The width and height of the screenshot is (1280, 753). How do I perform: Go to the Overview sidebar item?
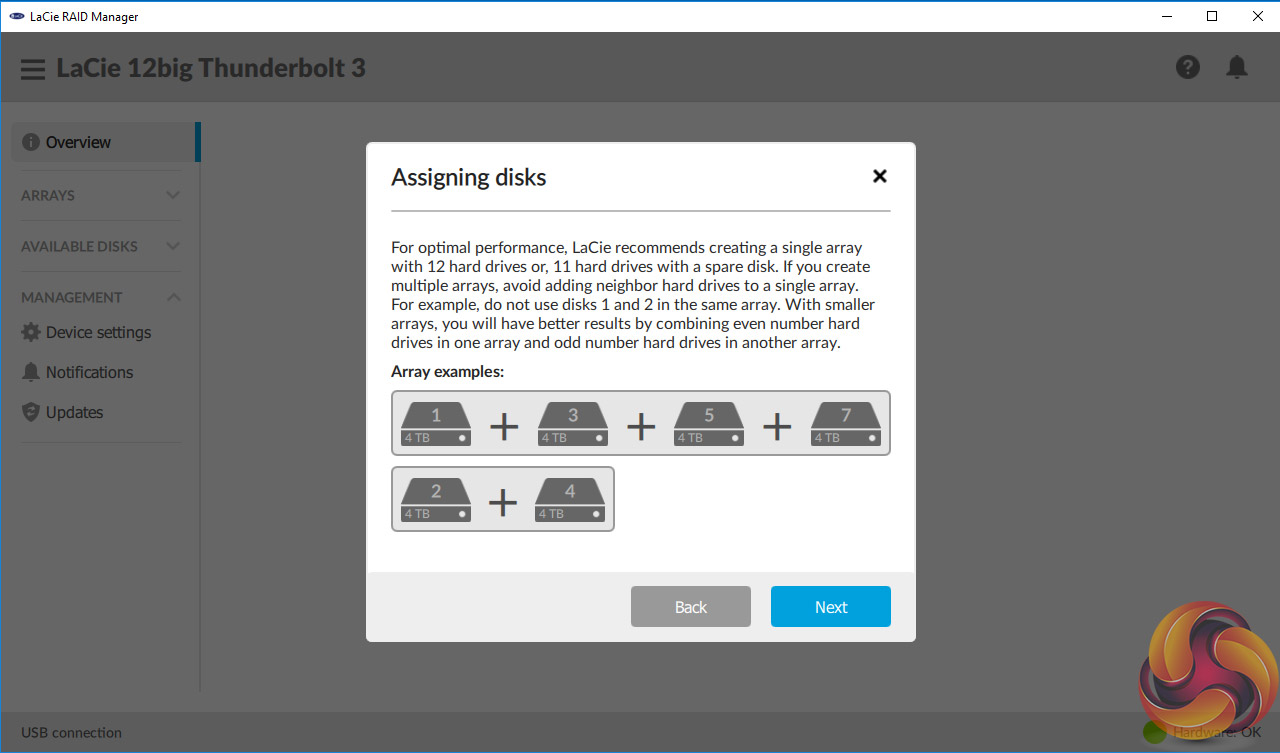(104, 142)
